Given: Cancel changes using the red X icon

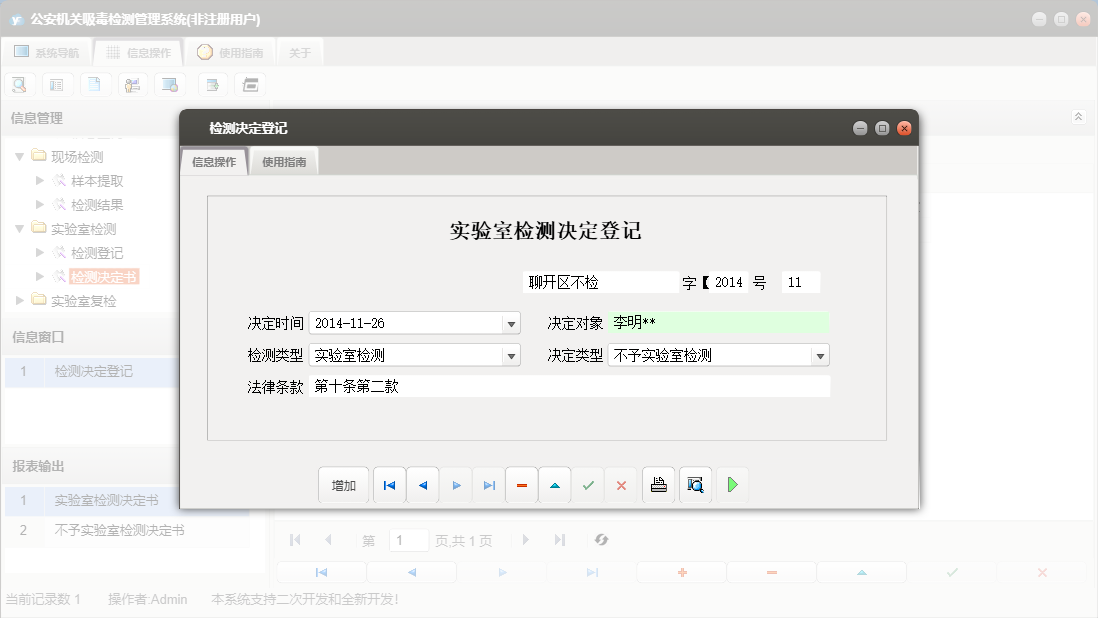Looking at the screenshot, I should [621, 484].
